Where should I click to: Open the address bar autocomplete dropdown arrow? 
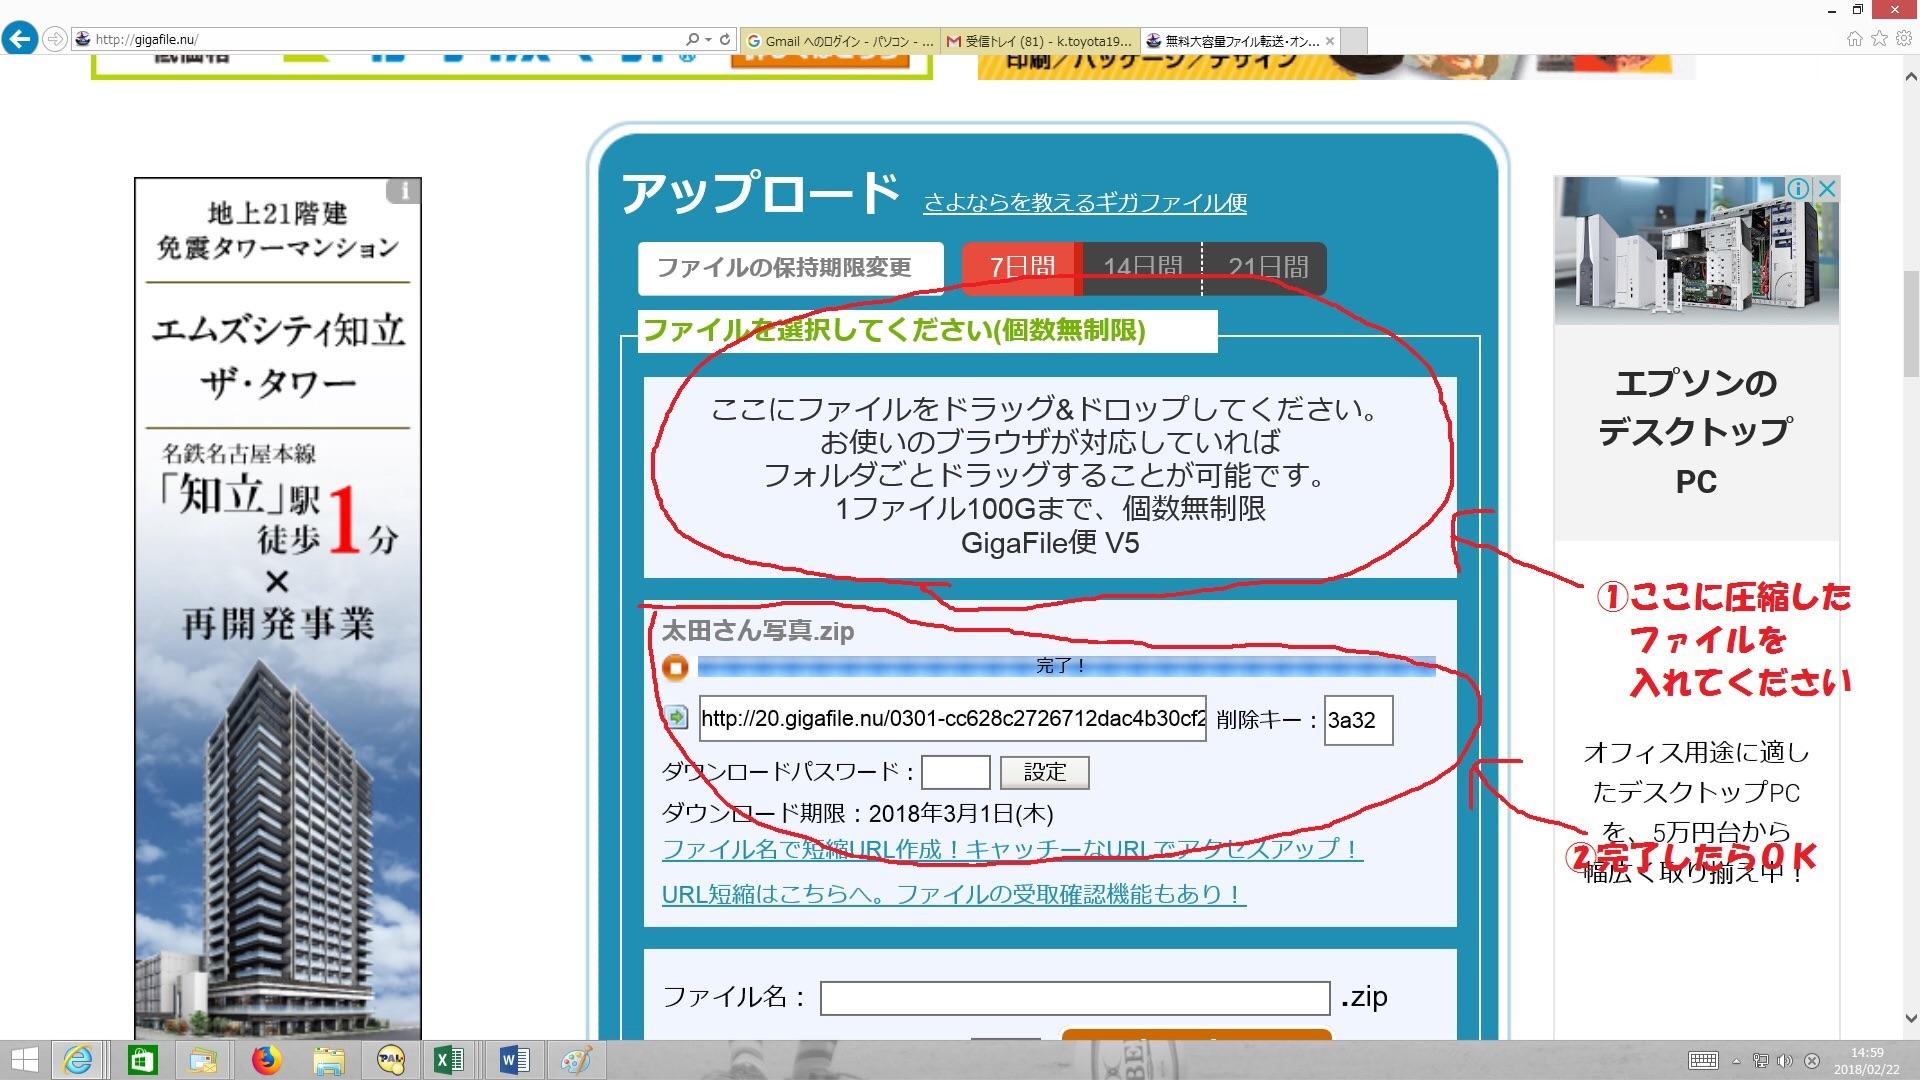point(708,40)
